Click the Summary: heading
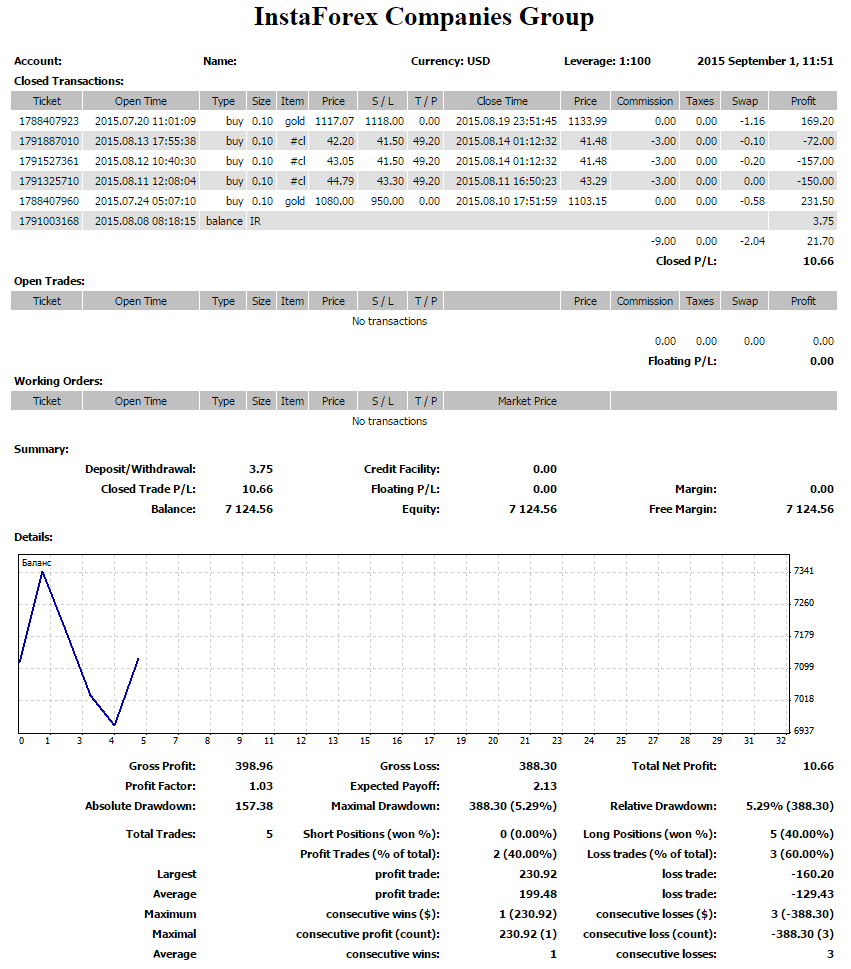Viewport: 851px width, 969px height. point(41,449)
